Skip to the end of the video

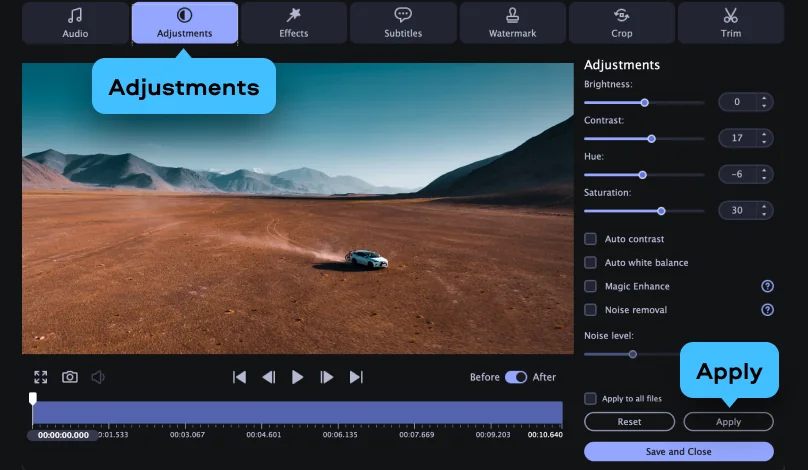[356, 377]
